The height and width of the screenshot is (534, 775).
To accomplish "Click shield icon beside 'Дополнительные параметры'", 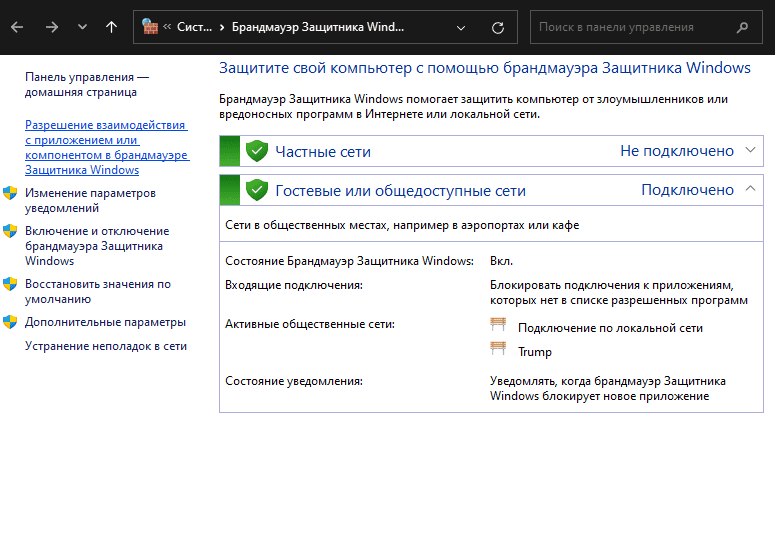I will pos(10,322).
